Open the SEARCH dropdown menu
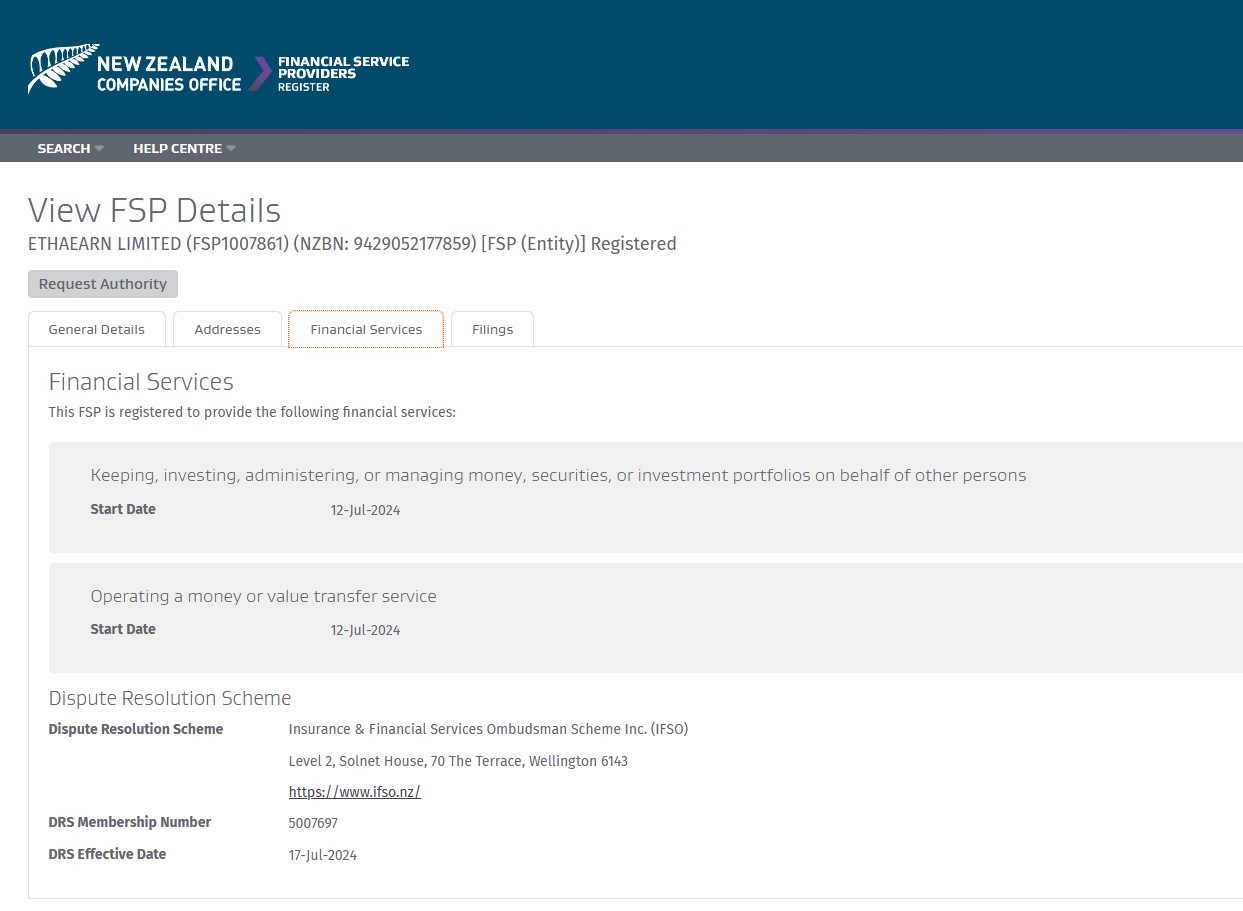This screenshot has width=1243, height=911. pos(70,148)
